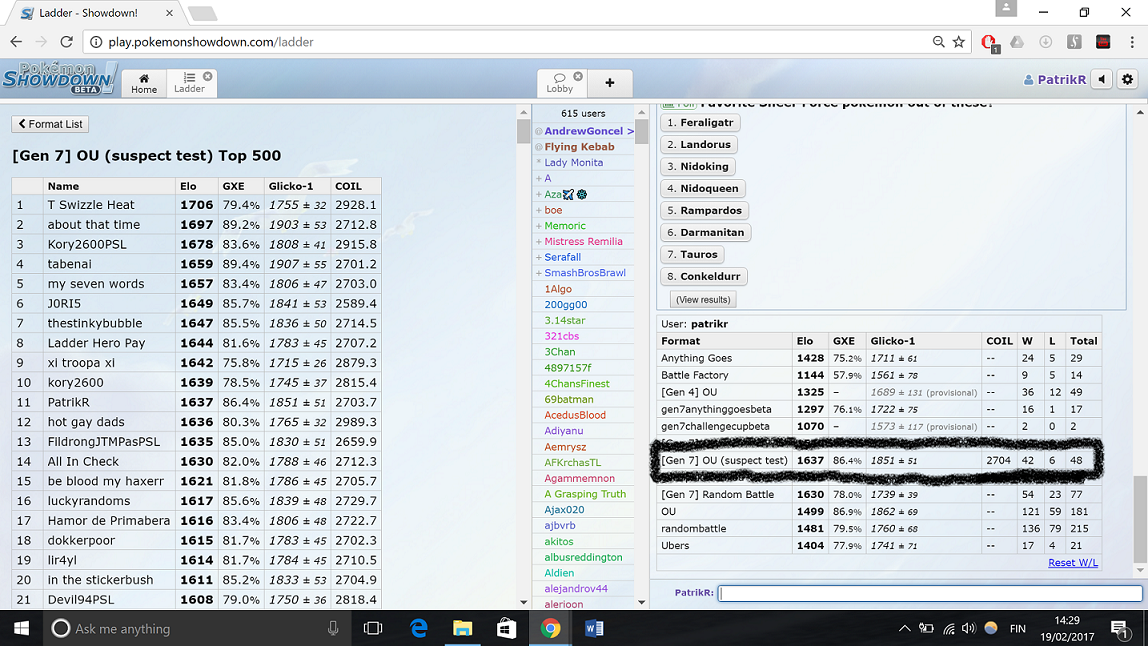Open the PatrikR username menu

click(1054, 80)
